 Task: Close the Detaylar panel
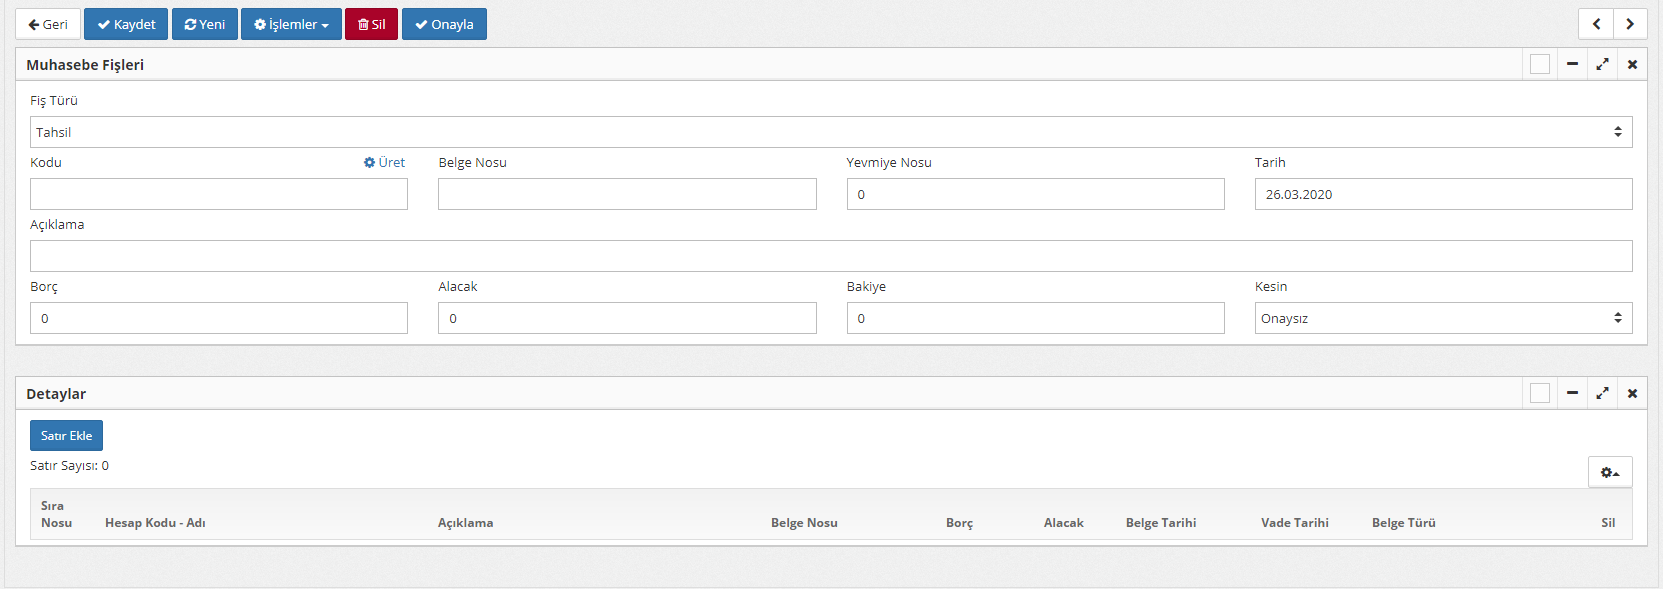[x=1632, y=393]
